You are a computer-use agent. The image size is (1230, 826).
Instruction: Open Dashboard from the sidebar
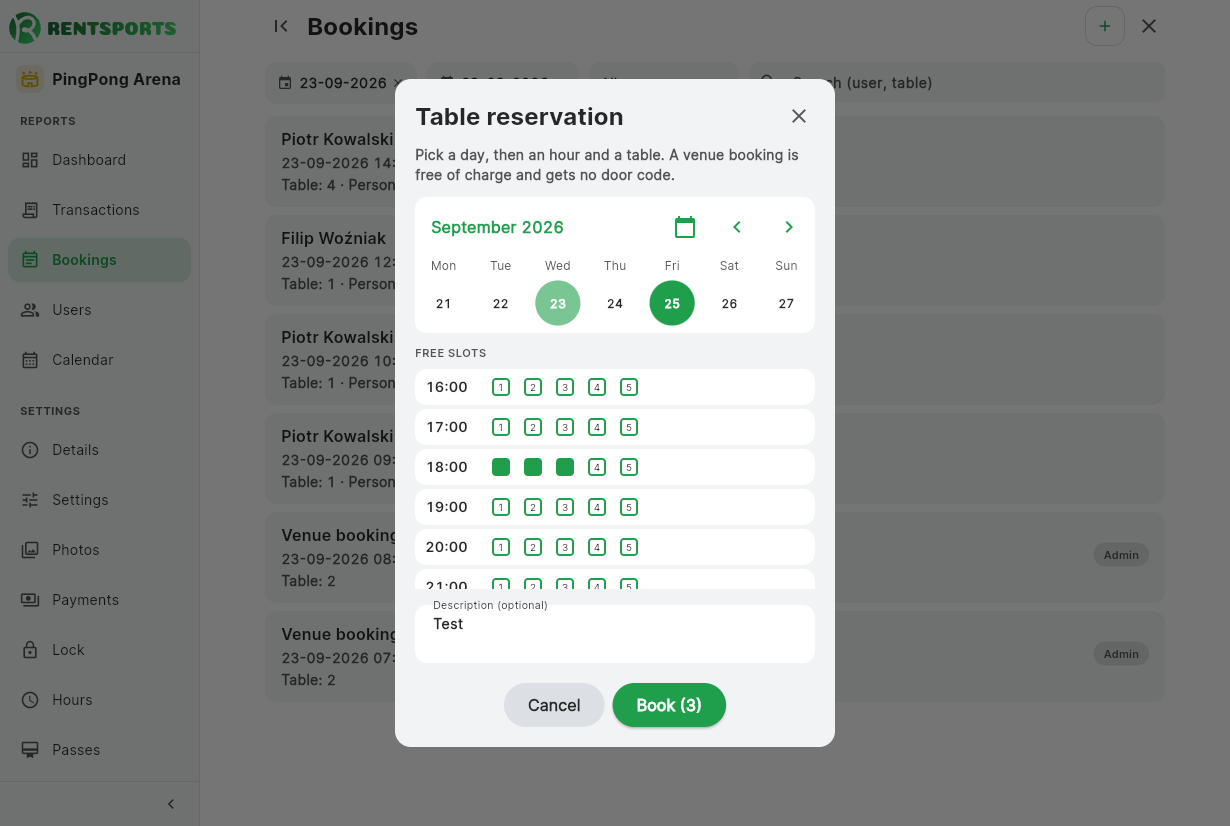100,160
